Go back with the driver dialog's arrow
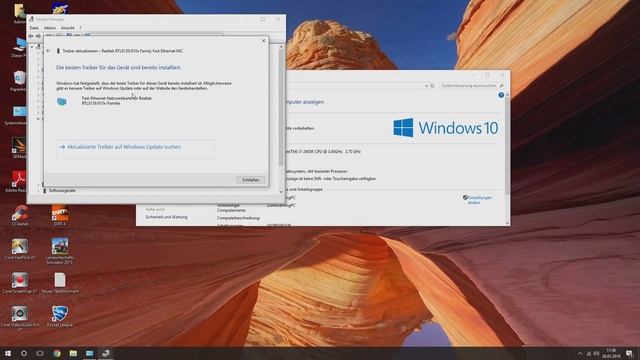The image size is (640, 360). (49, 51)
